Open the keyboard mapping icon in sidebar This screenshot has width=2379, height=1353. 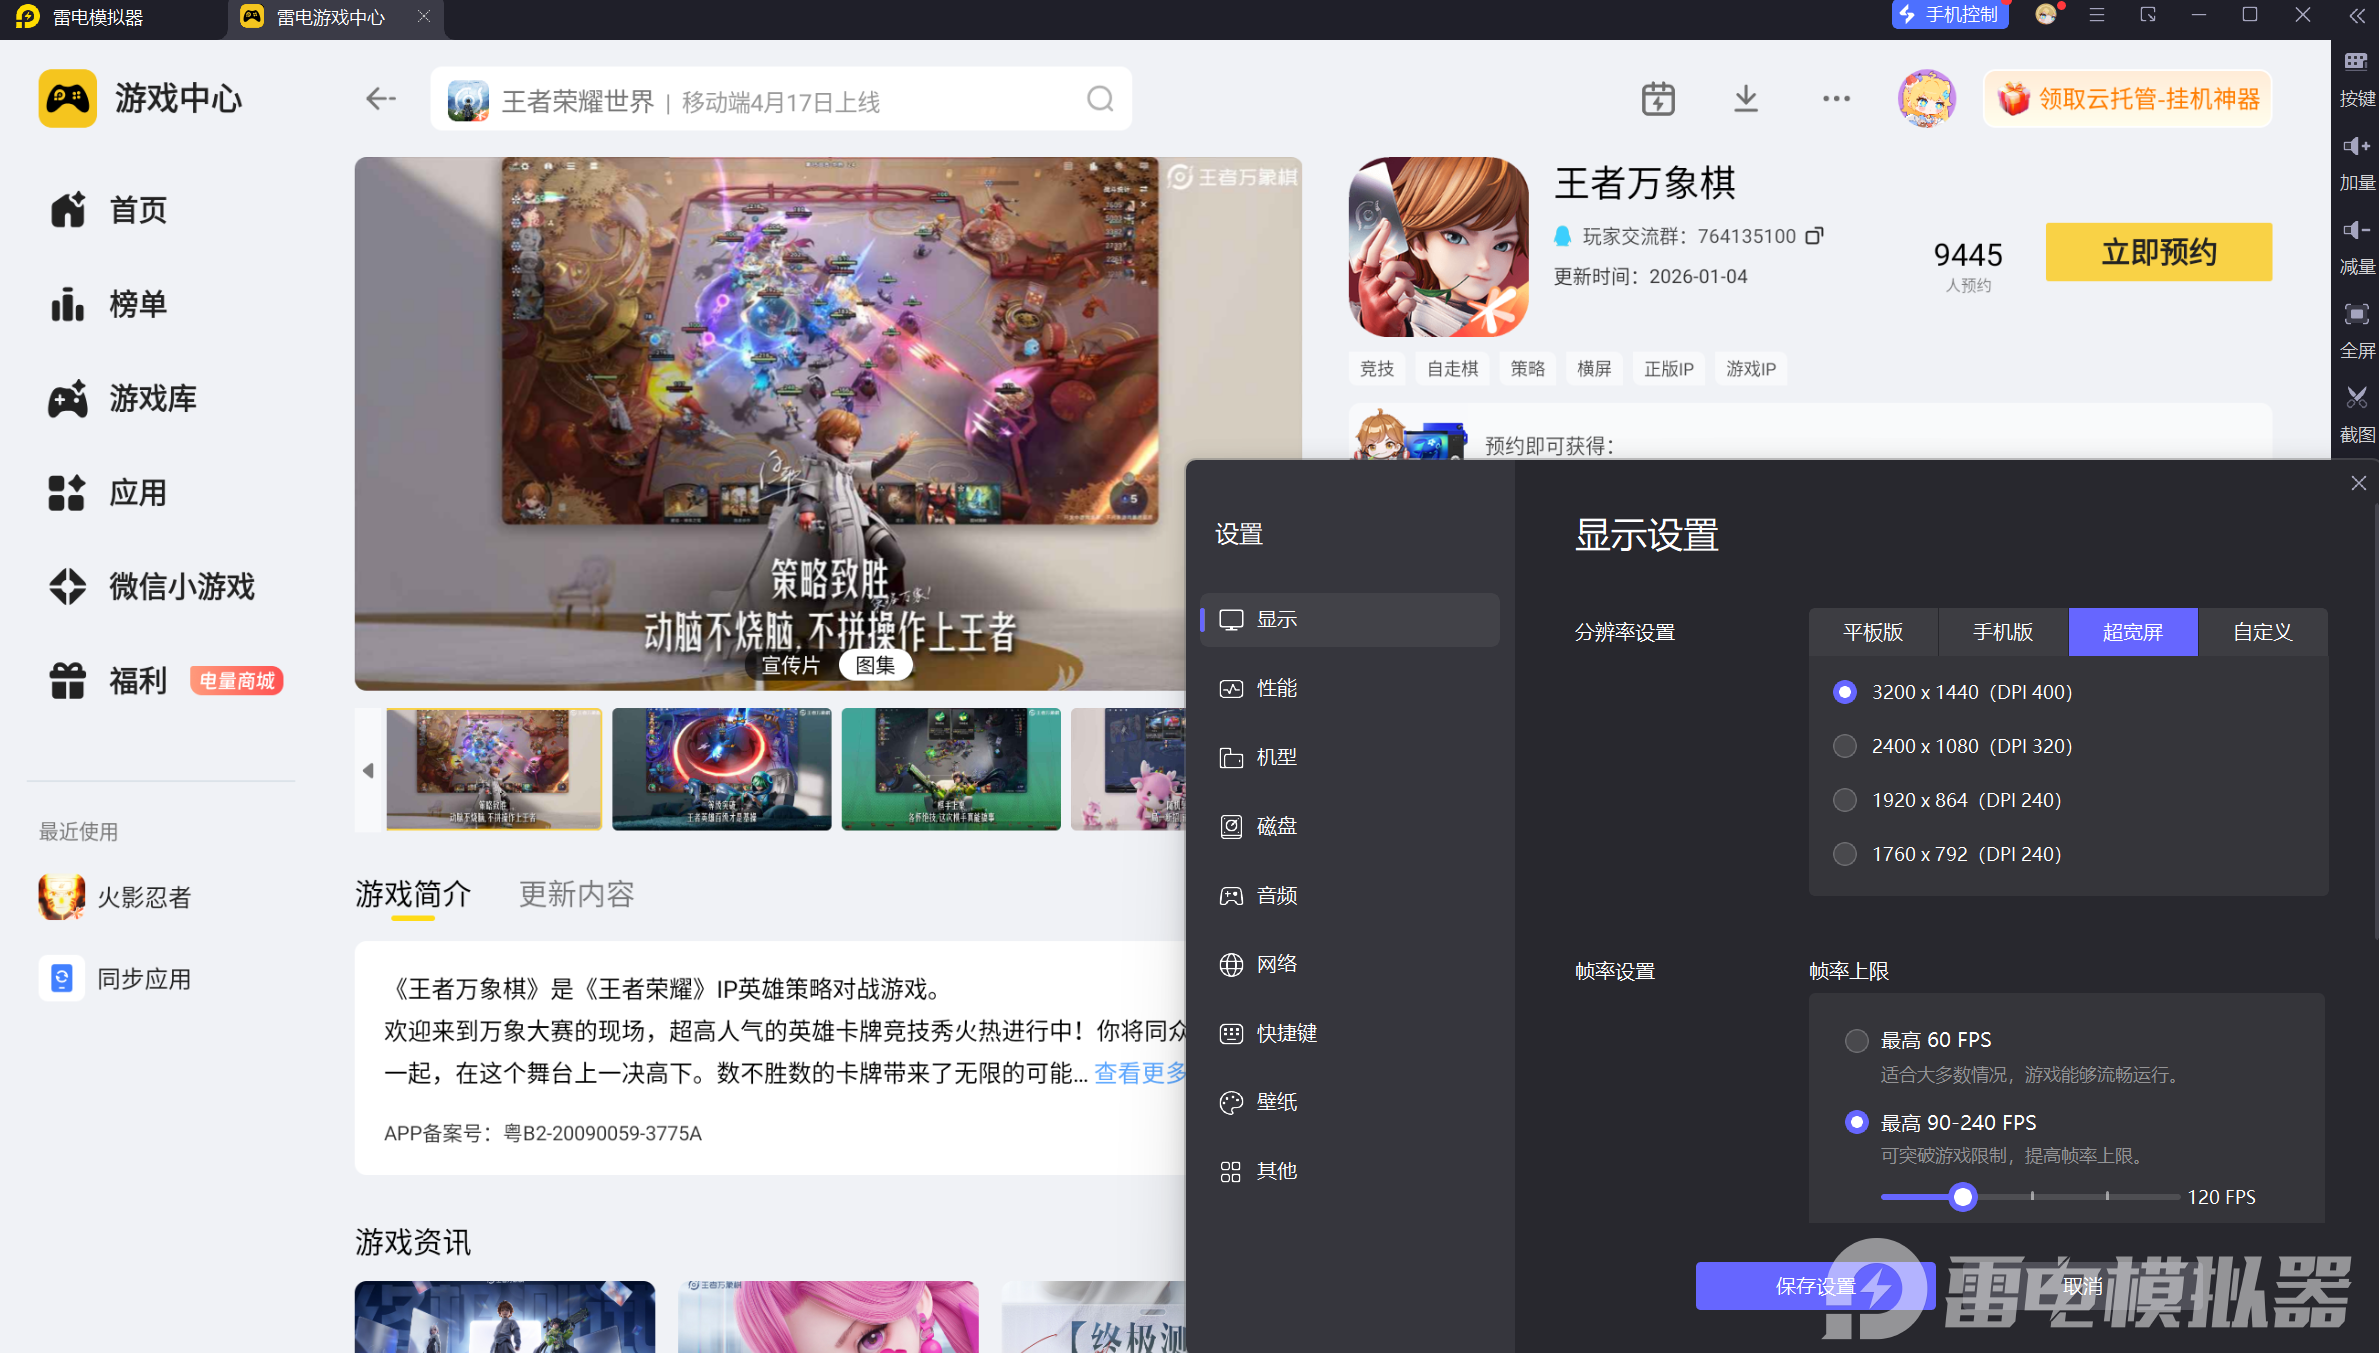point(2356,63)
